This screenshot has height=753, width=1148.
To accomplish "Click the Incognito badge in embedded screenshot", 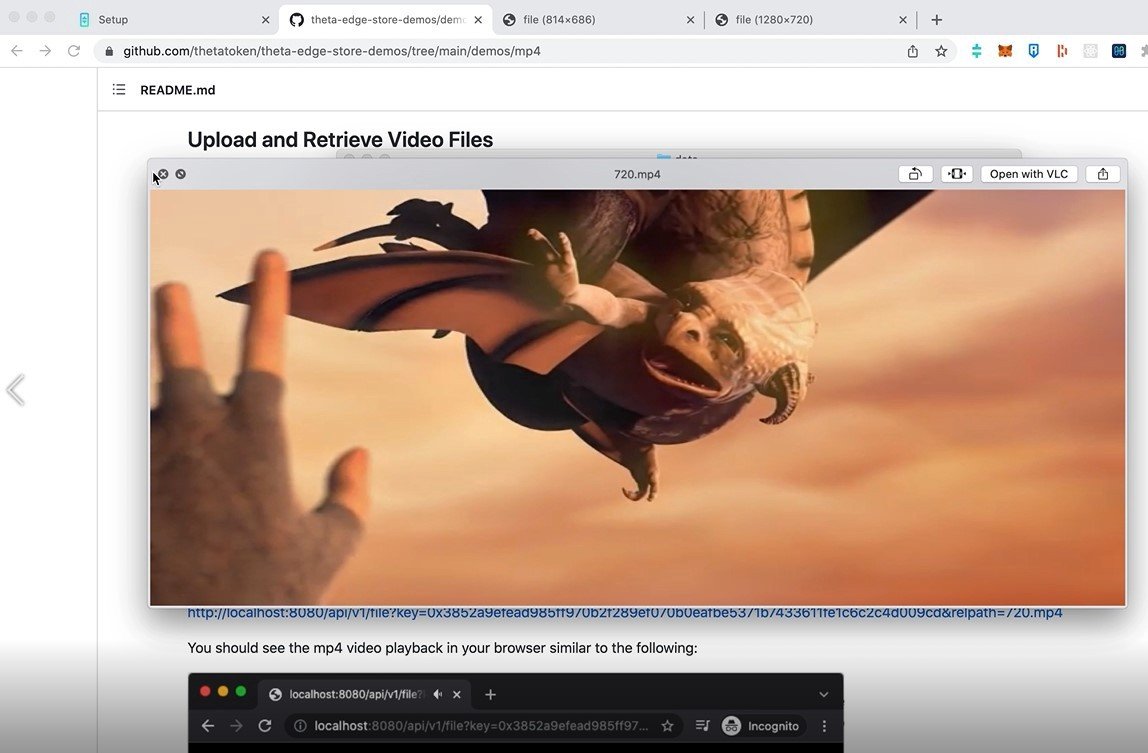I will [x=762, y=726].
